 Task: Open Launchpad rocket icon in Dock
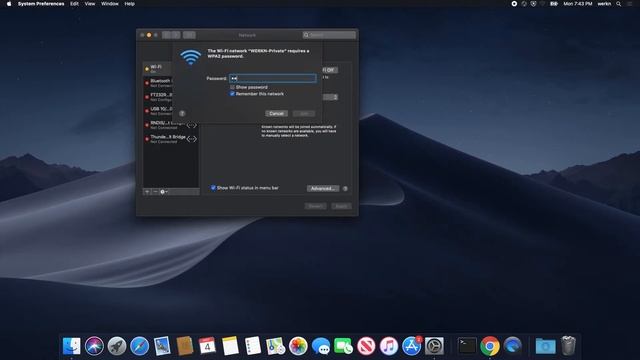117,346
